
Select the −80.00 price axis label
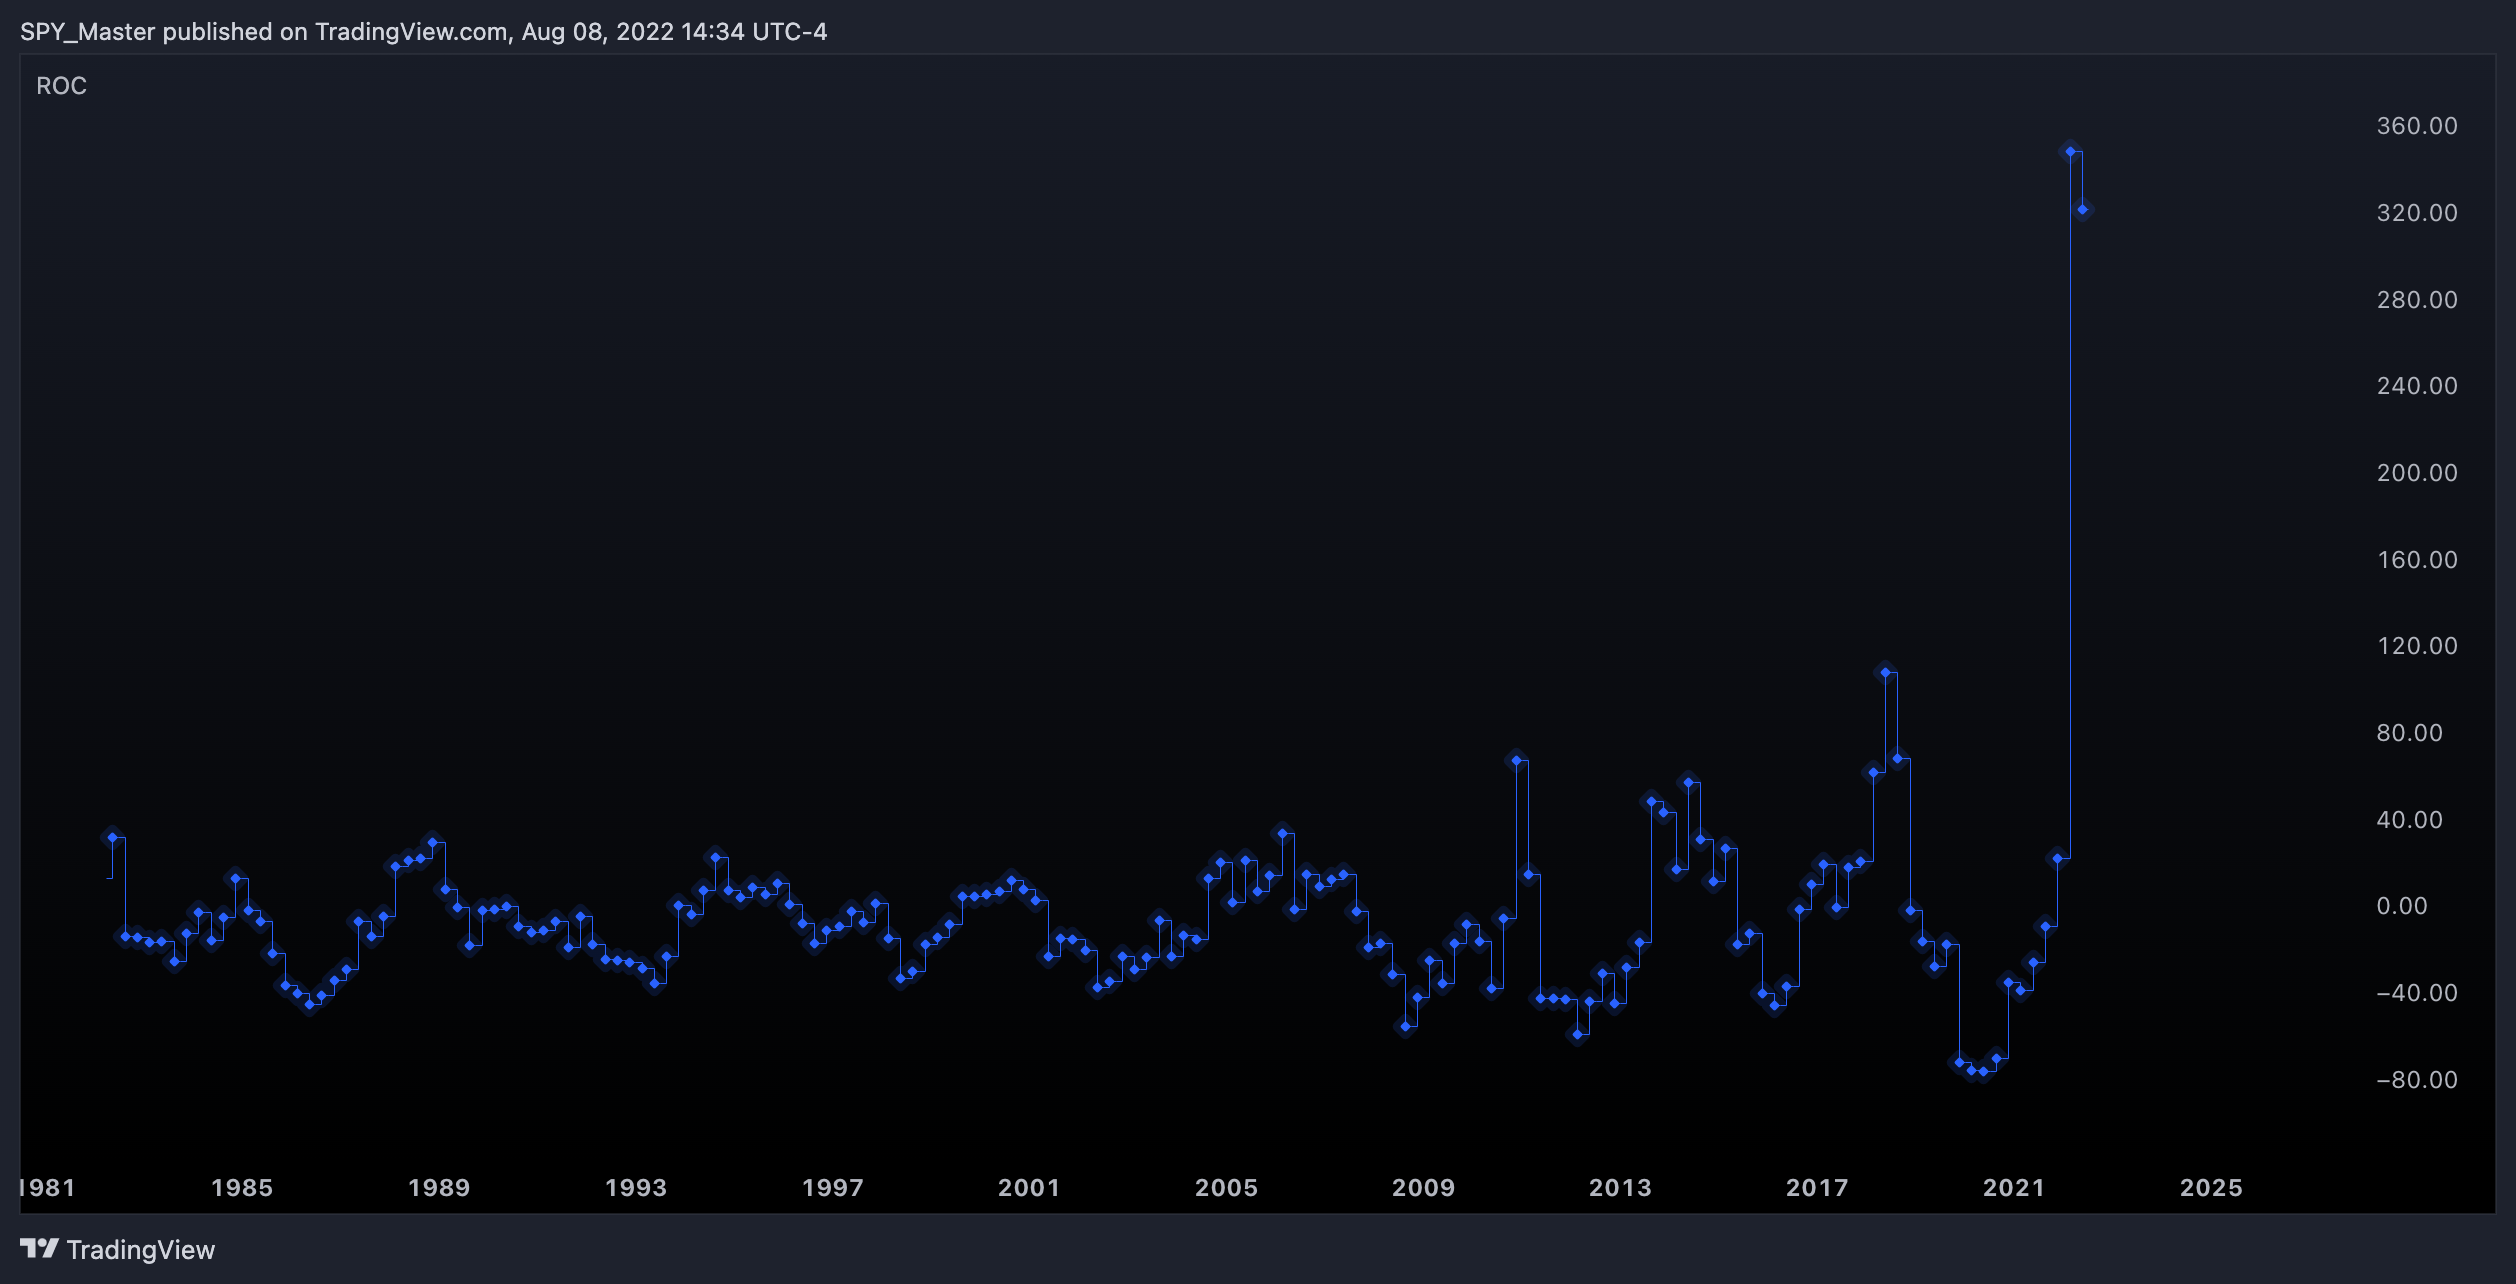pos(2417,1080)
